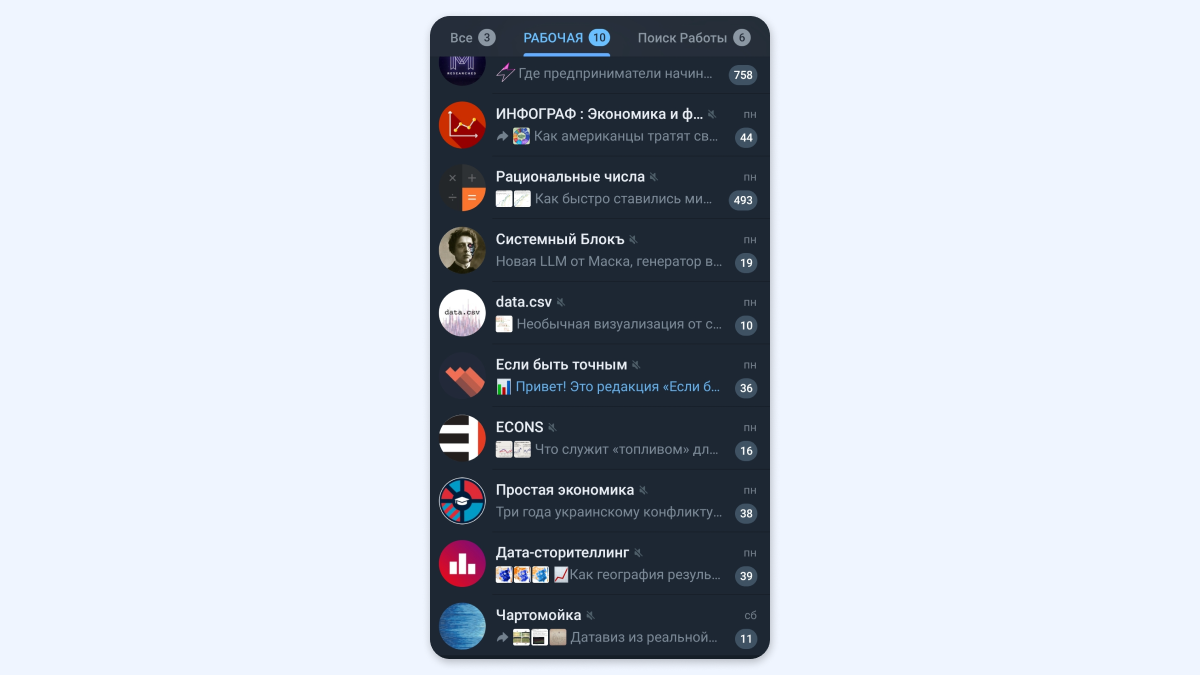Click image thumbnails in Дата-сторителлинг preview

pos(523,575)
